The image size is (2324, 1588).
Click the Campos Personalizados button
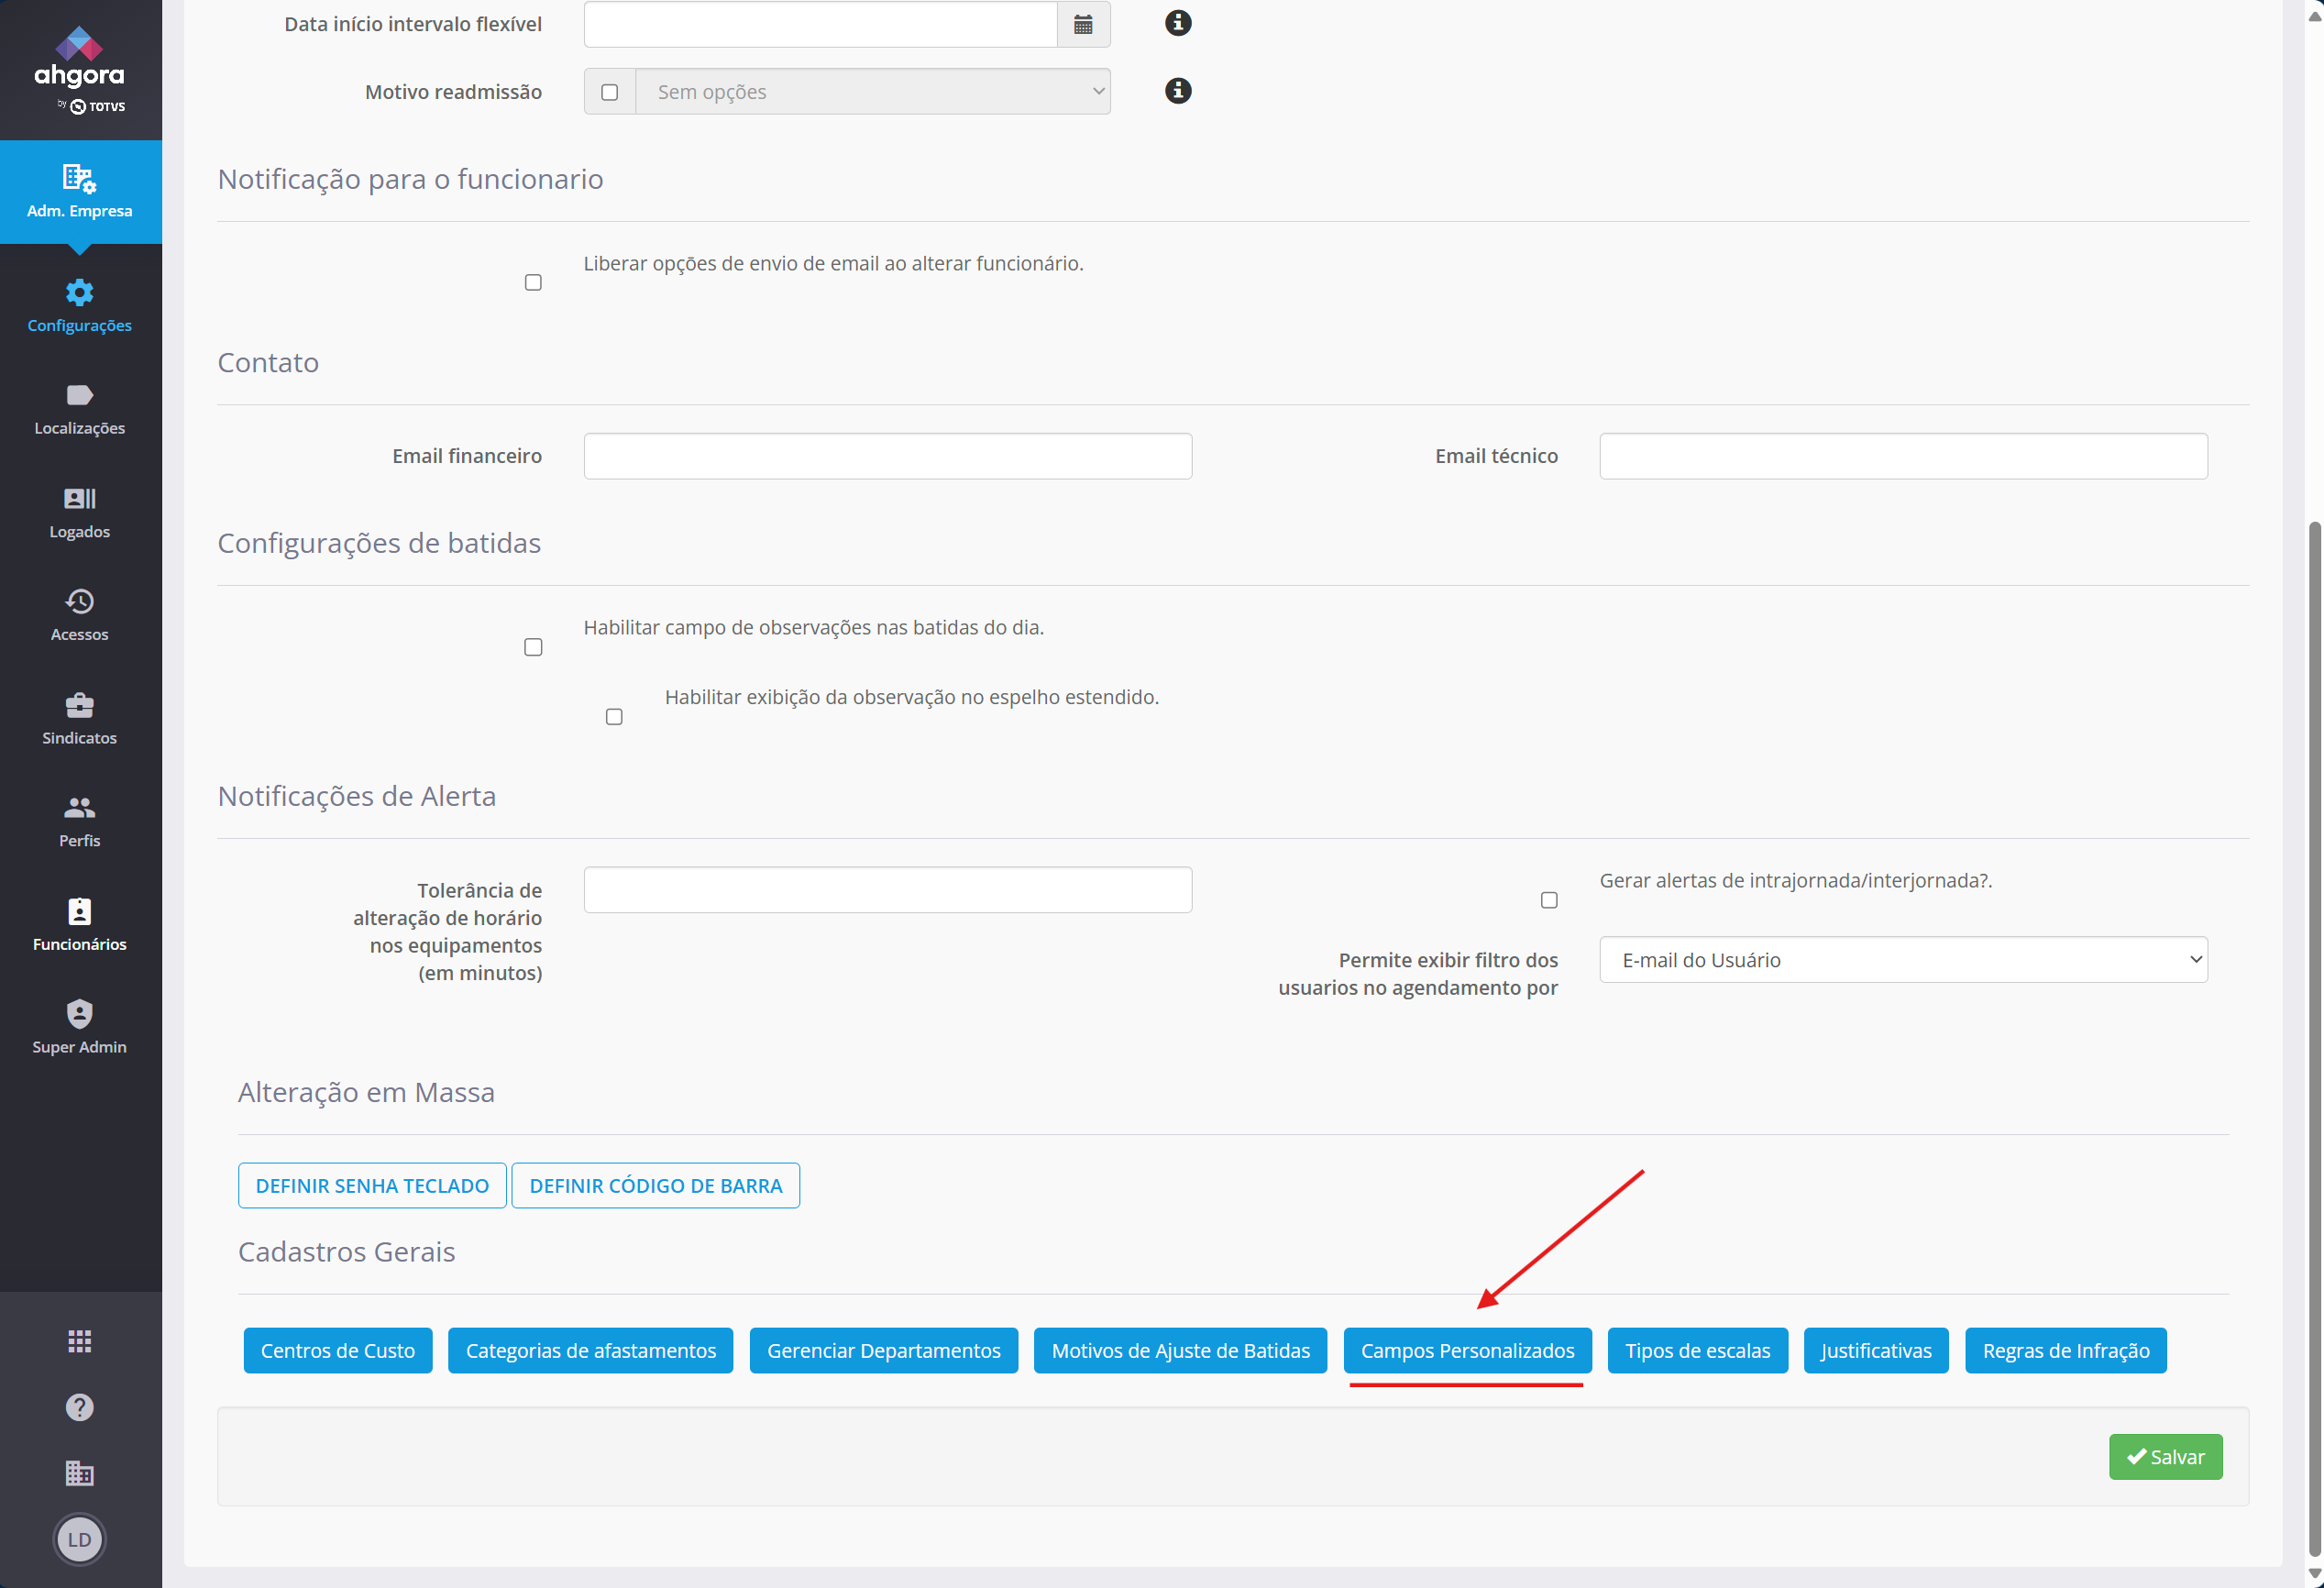click(1467, 1351)
